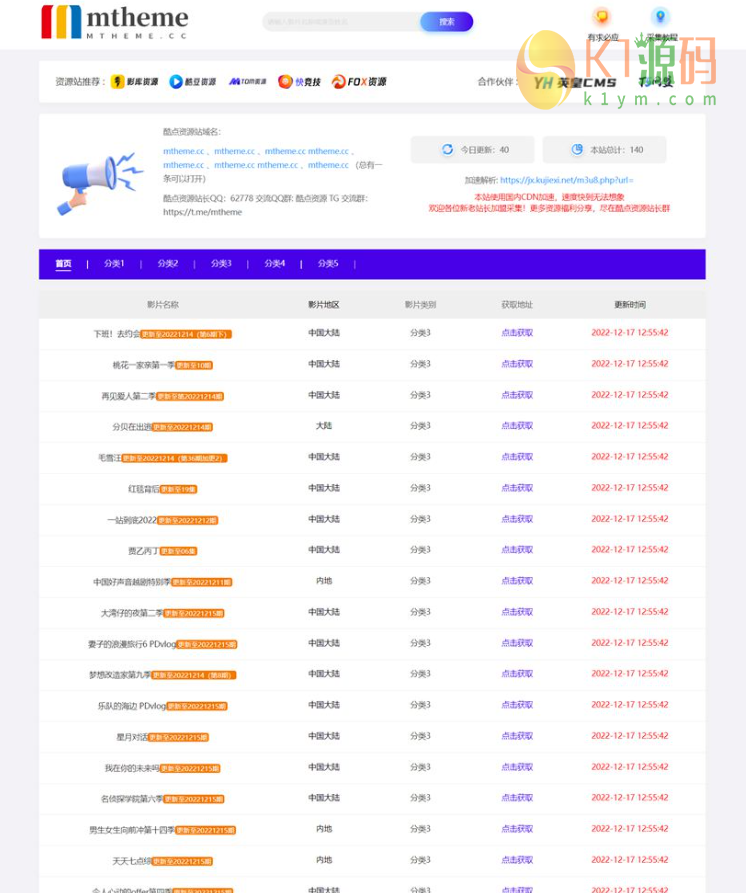The height and width of the screenshot is (893, 746).
Task: Switch to the 首页 tab
Action: click(63, 264)
